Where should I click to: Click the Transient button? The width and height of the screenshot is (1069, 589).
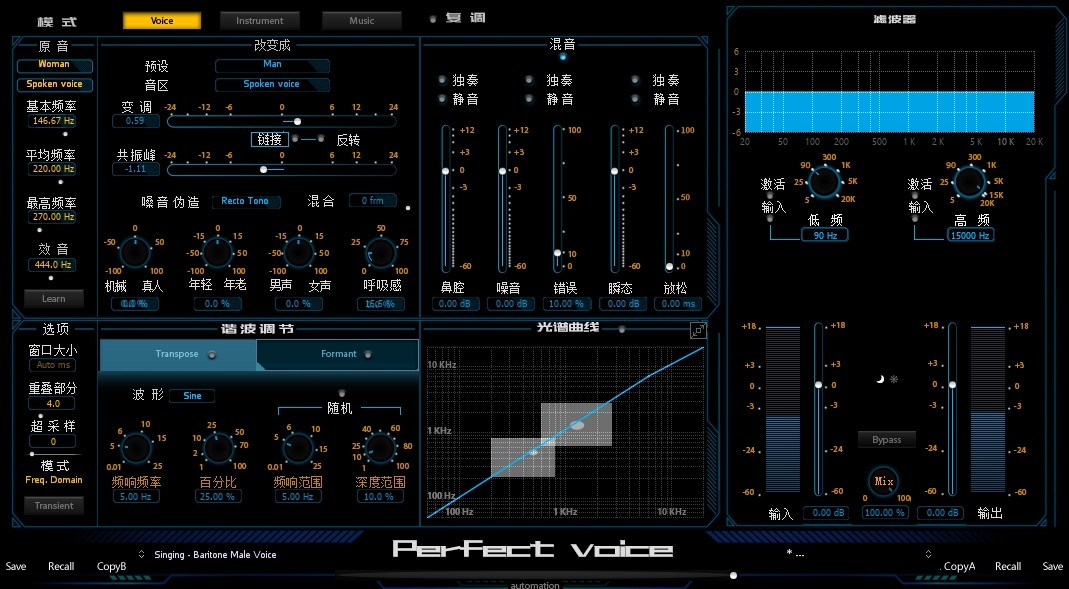54,506
